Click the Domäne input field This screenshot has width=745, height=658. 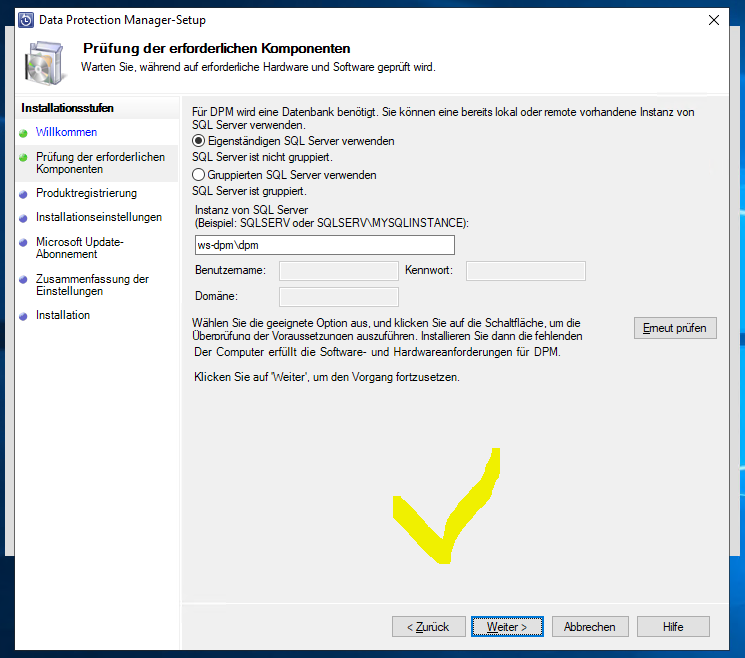339,297
